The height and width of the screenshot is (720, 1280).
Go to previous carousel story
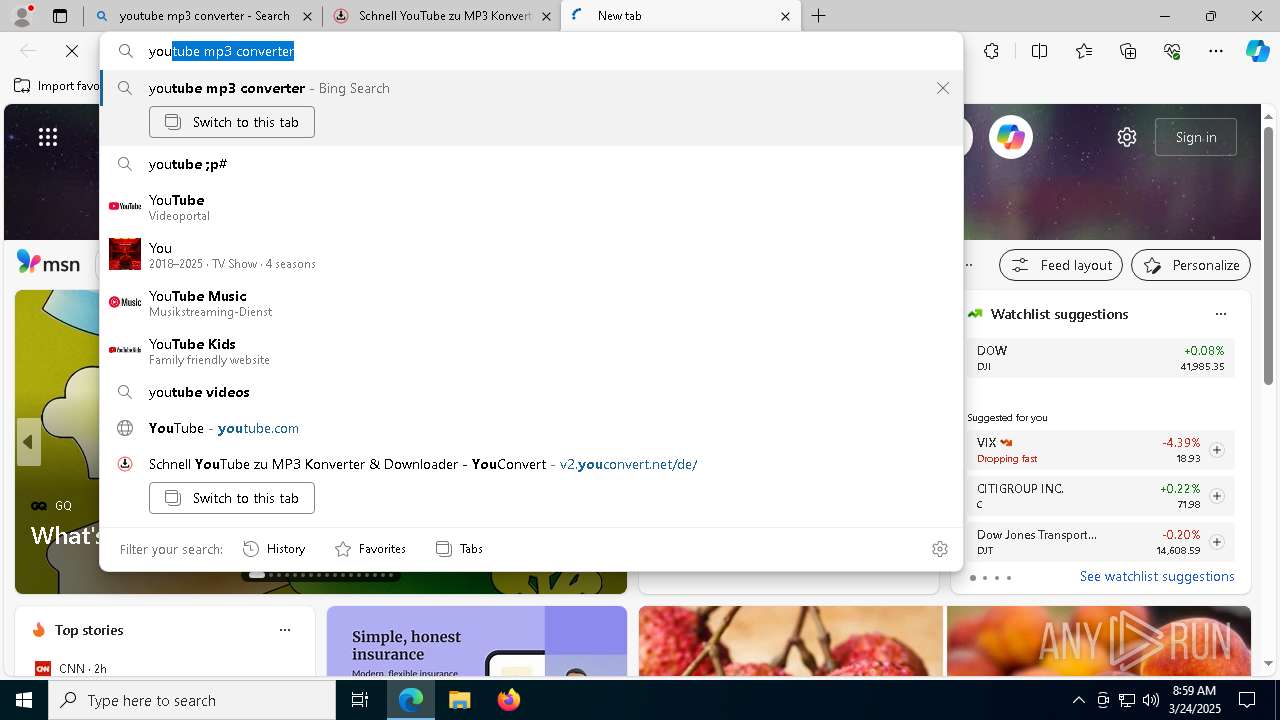pos(28,441)
